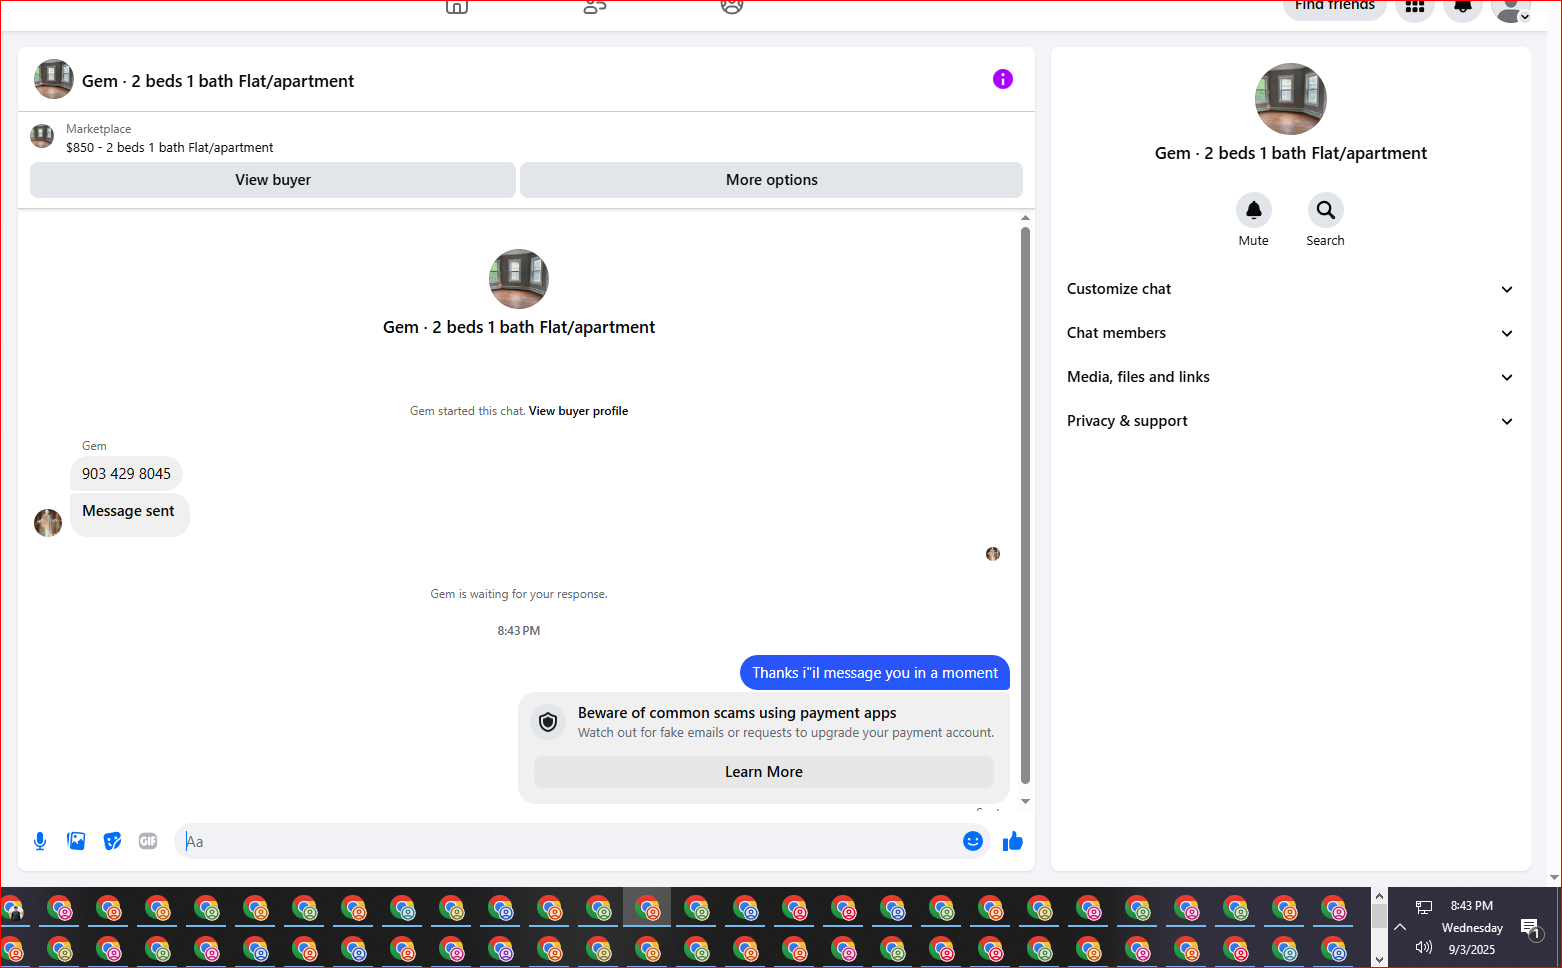Click the chat scrollbar up arrow
The height and width of the screenshot is (968, 1562).
click(1025, 218)
